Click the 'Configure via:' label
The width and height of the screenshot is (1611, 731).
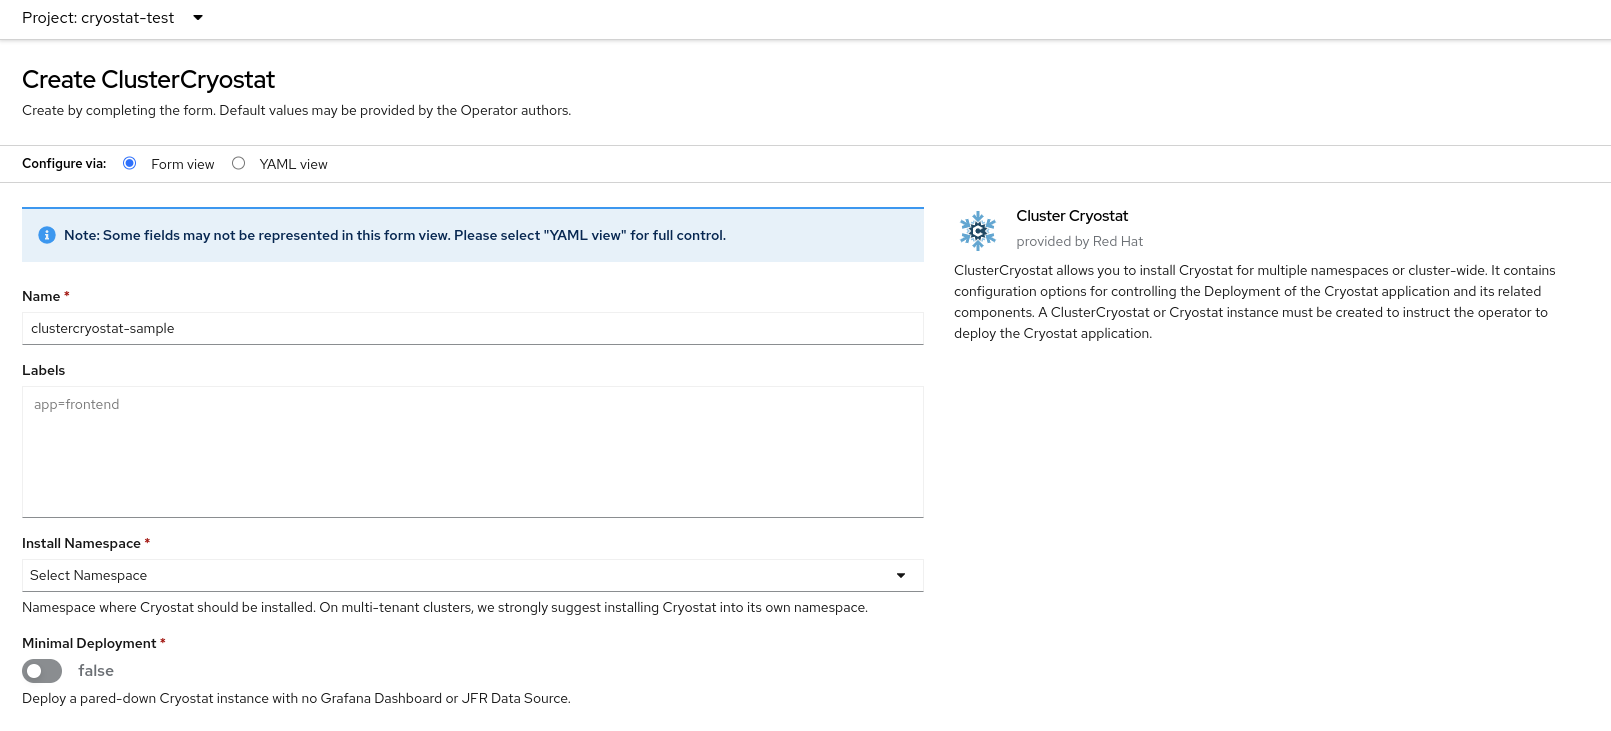pyautogui.click(x=64, y=163)
